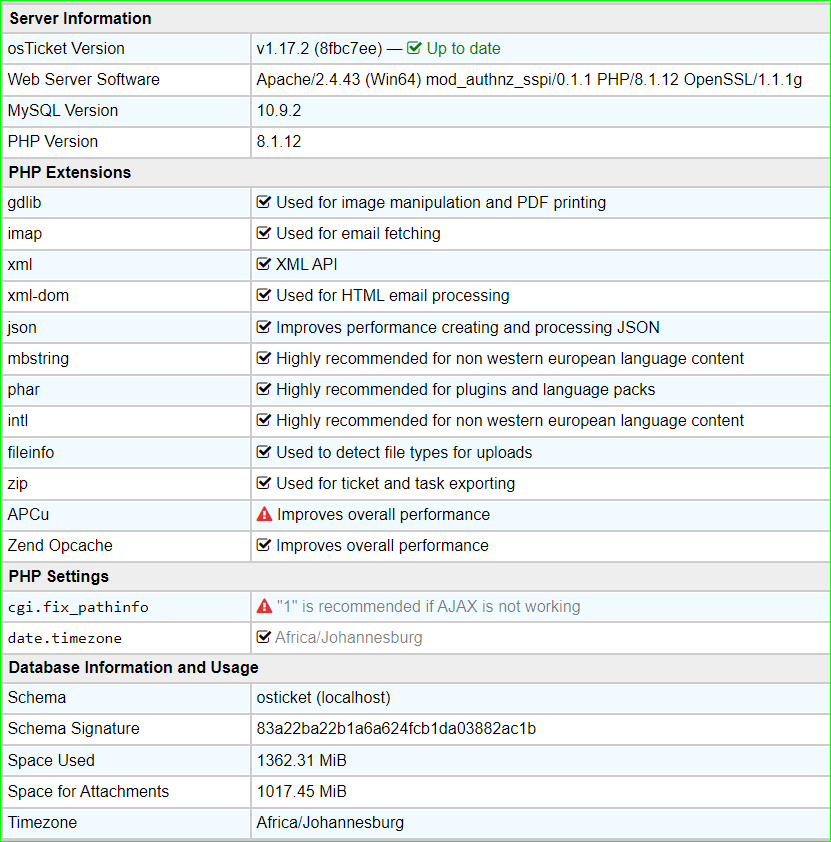Click the Database Information and Usage header
831x842 pixels.
(133, 667)
